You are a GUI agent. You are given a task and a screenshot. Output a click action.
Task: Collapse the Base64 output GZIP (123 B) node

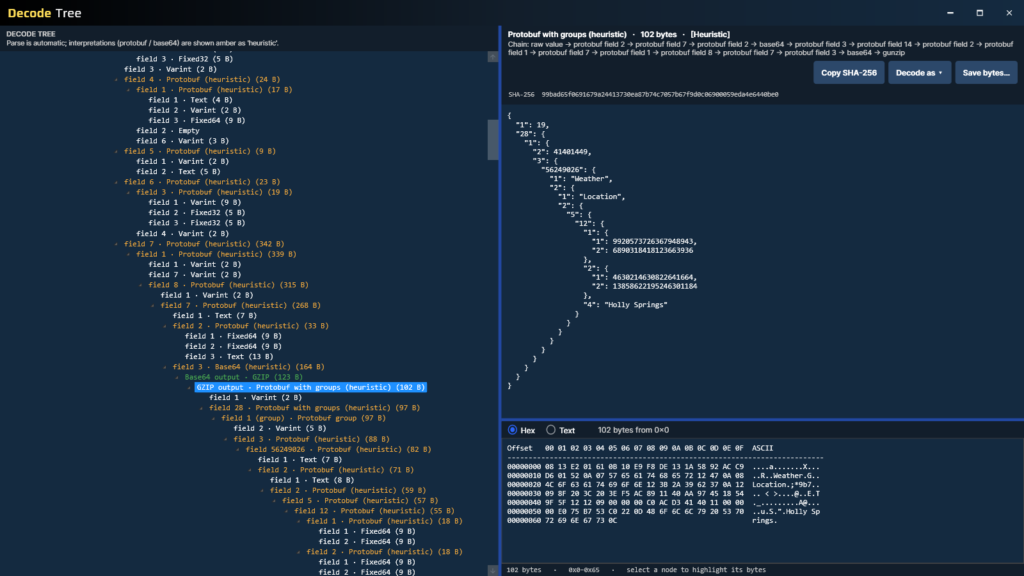178,377
